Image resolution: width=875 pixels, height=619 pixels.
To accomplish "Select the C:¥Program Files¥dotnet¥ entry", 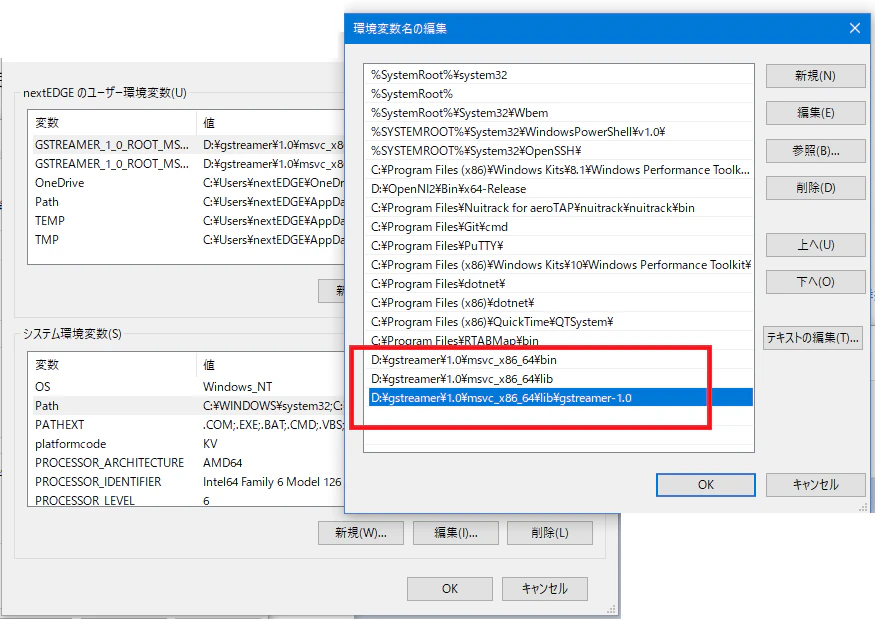I will [x=558, y=284].
